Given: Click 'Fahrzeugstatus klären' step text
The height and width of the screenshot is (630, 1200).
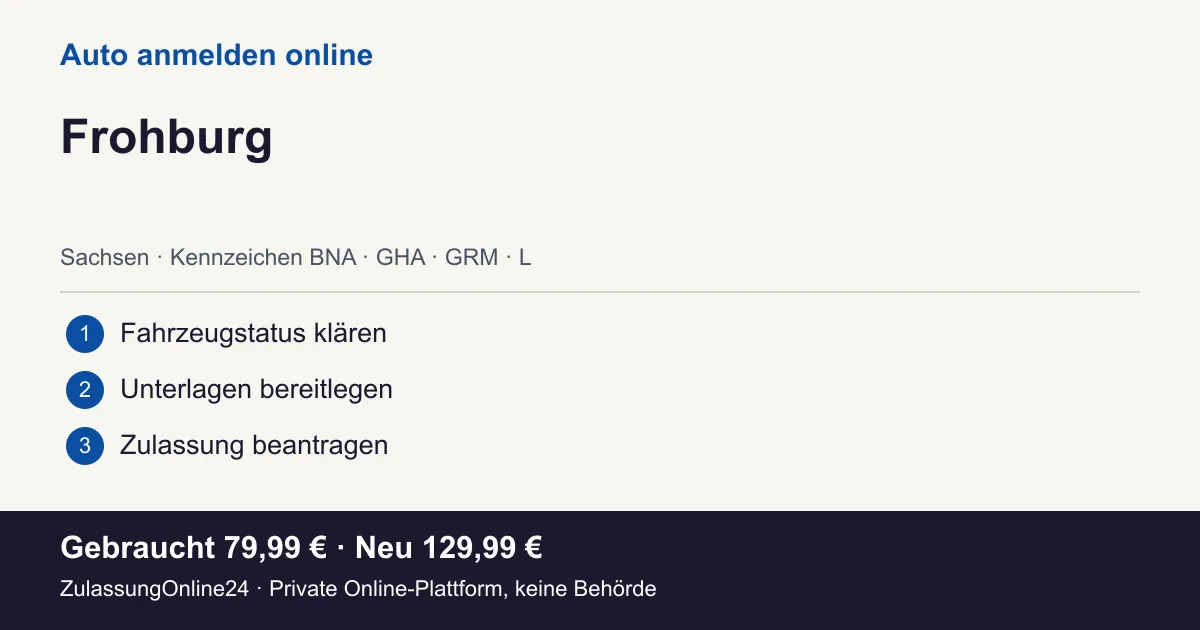Looking at the screenshot, I should pyautogui.click(x=253, y=333).
